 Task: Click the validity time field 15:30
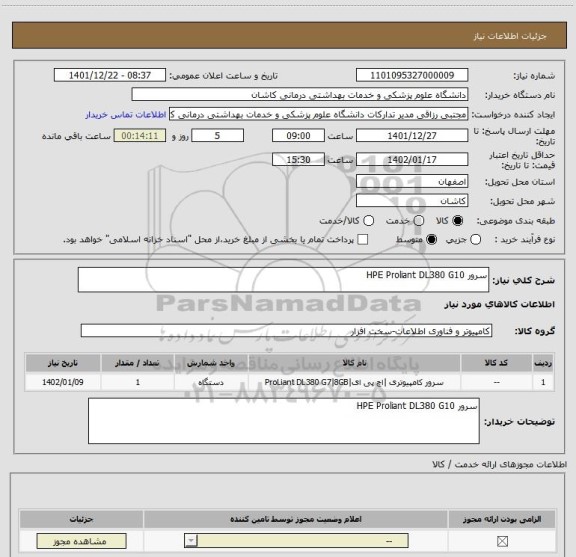(x=298, y=160)
